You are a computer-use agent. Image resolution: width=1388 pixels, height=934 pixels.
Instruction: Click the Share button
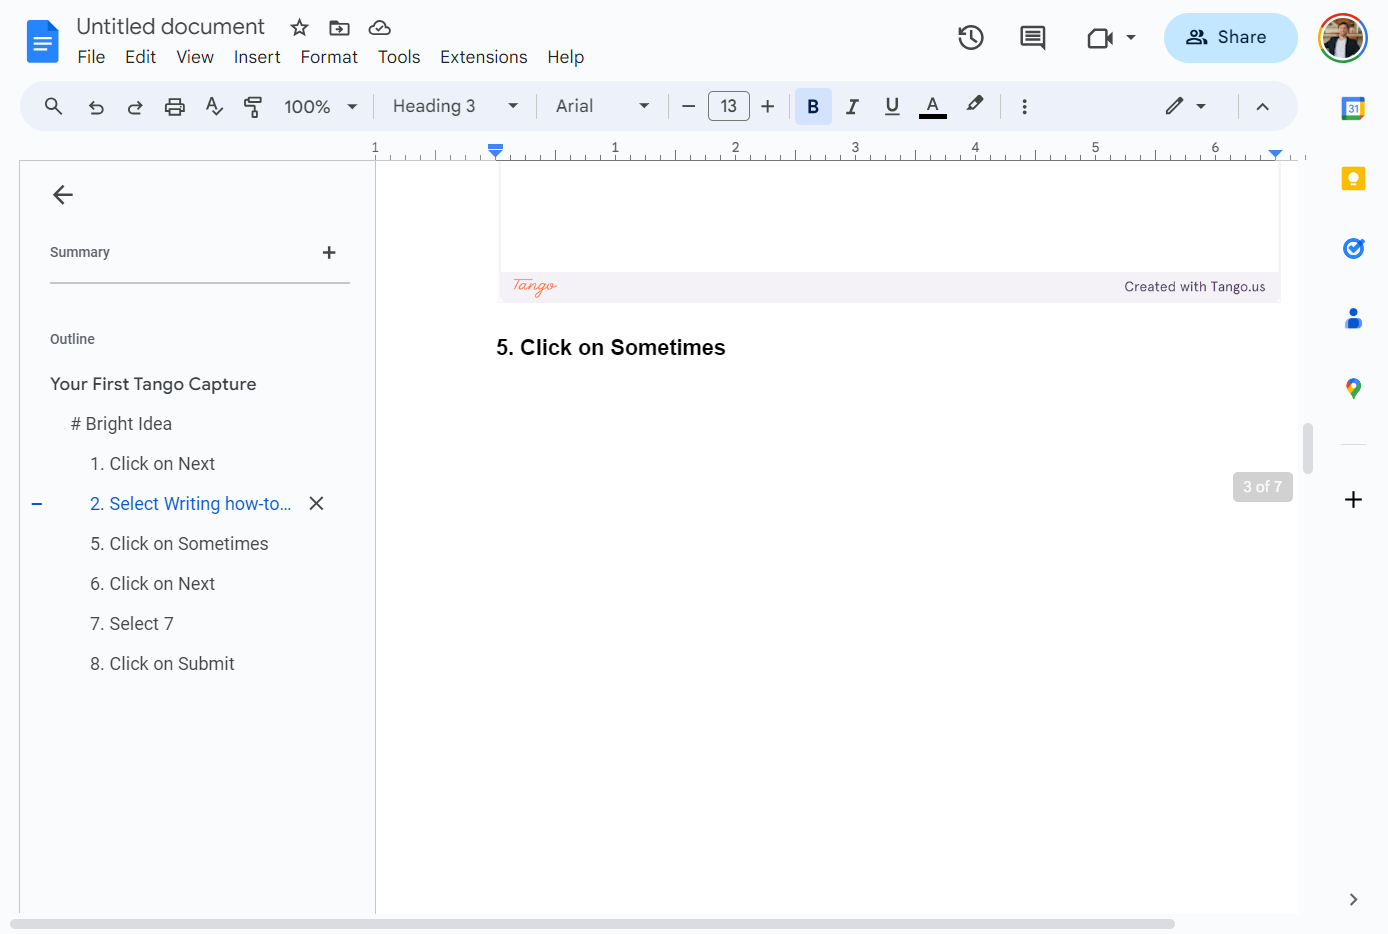tap(1230, 38)
